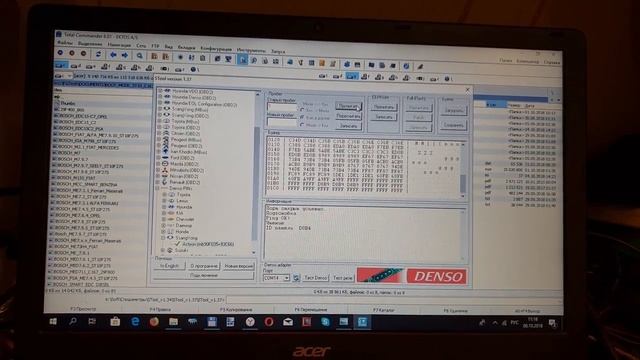Image resolution: width=640 pixels, height=360 pixels.
Task: Open the FTP menu
Action: (x=155, y=46)
